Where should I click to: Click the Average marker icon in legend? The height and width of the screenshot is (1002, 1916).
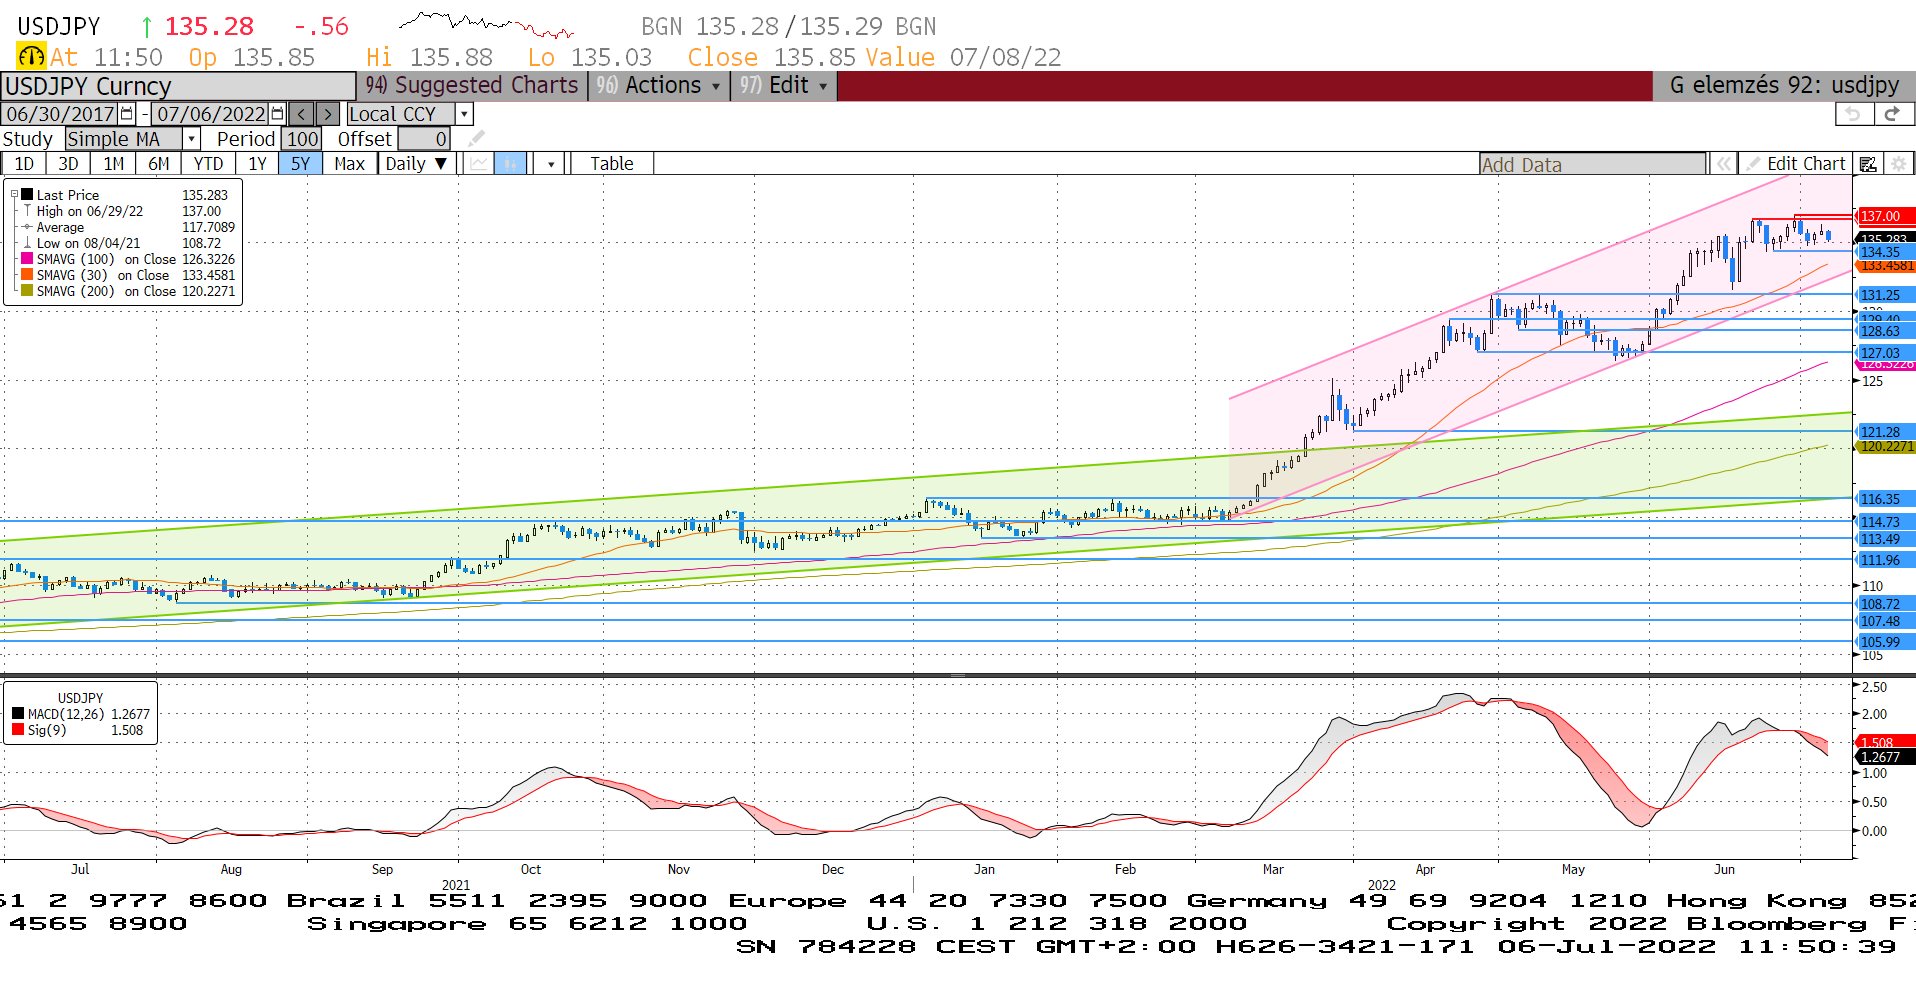(x=27, y=227)
